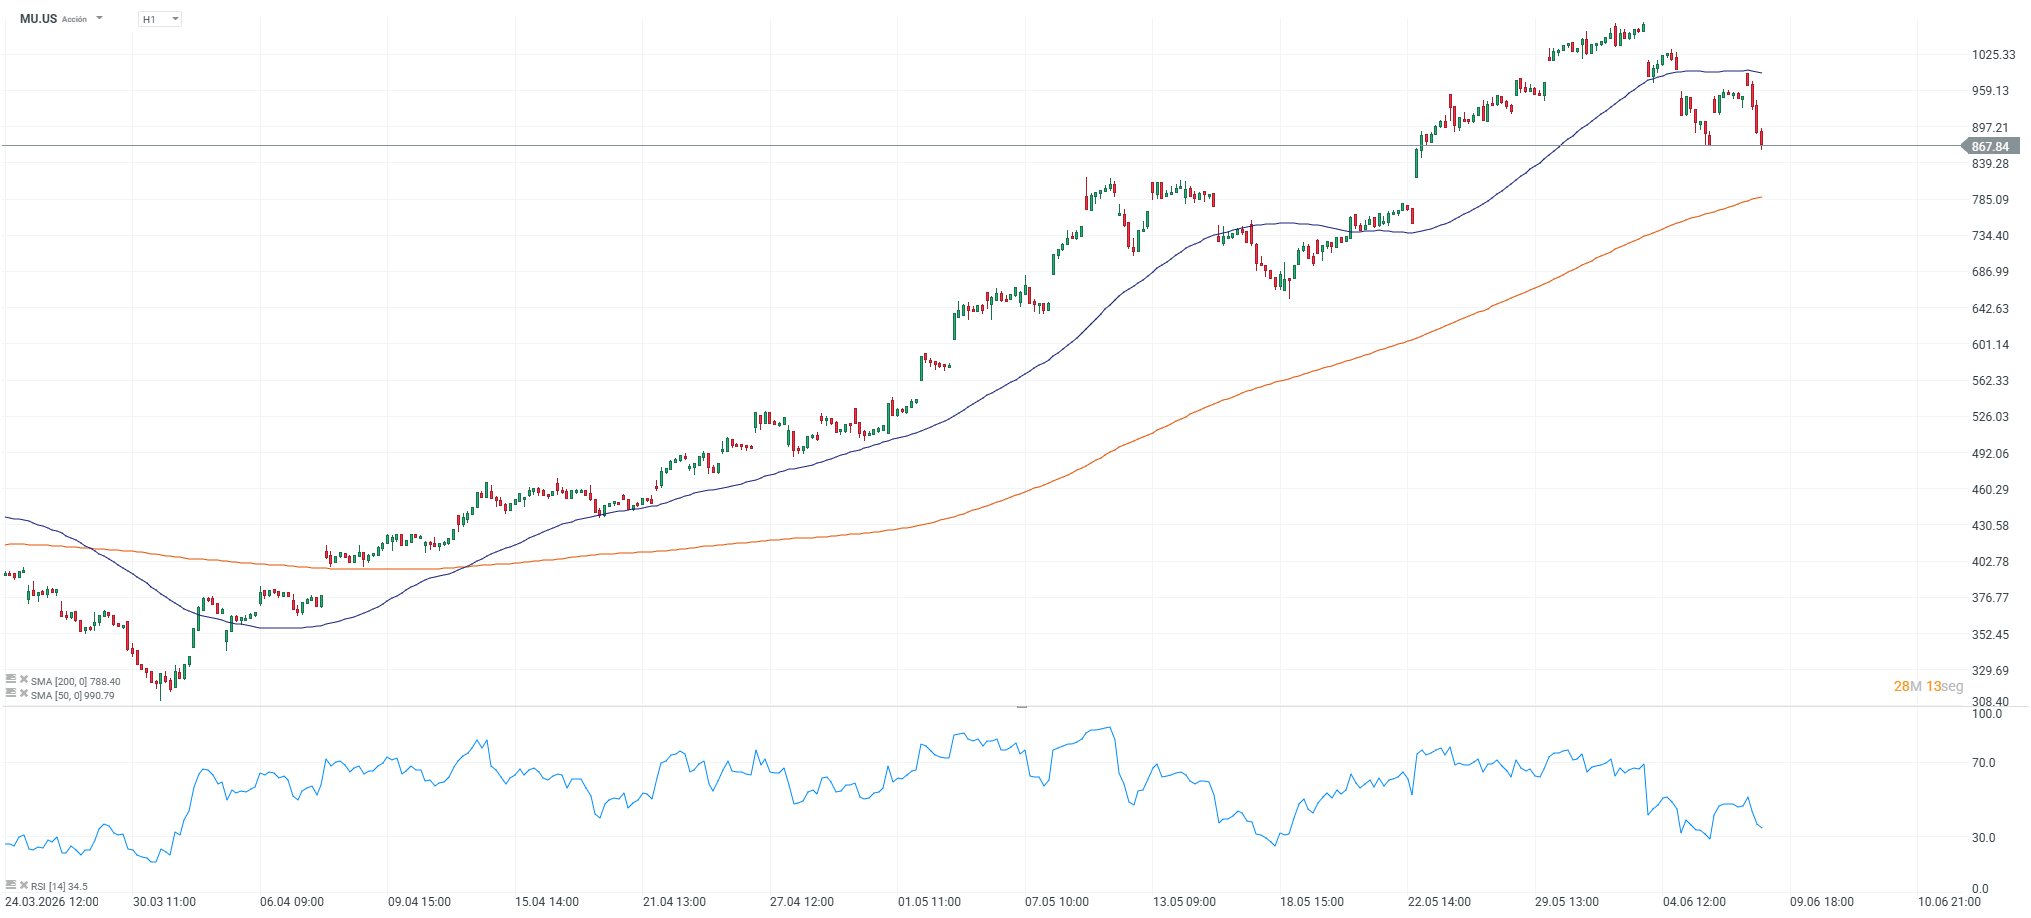Image resolution: width=2031 pixels, height=918 pixels.
Task: Click price axis label 959.13
Action: (x=1990, y=91)
